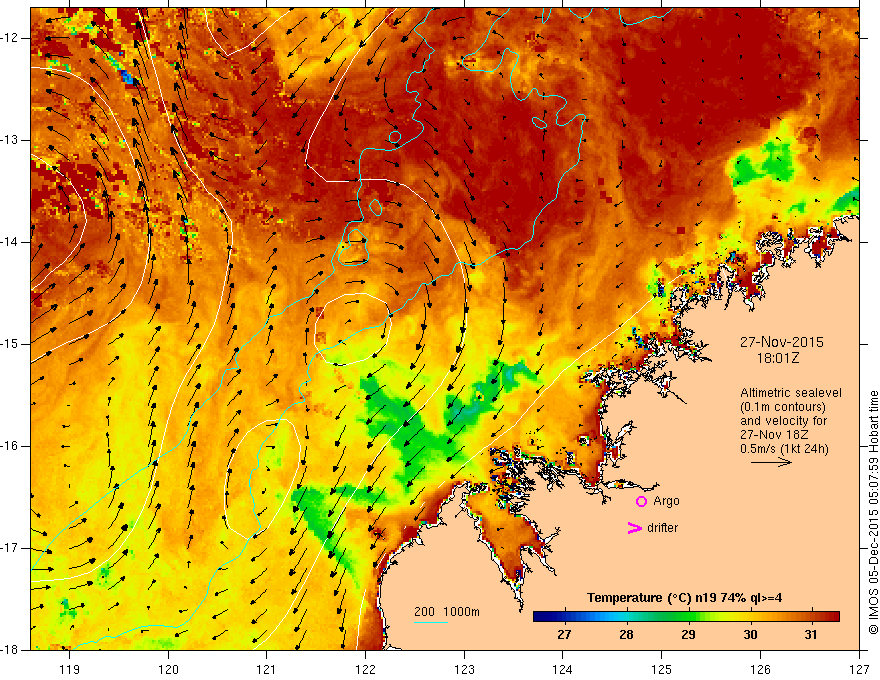Click the '(0.1m contours)' caption text
The width and height of the screenshot is (880, 680).
pos(783,407)
